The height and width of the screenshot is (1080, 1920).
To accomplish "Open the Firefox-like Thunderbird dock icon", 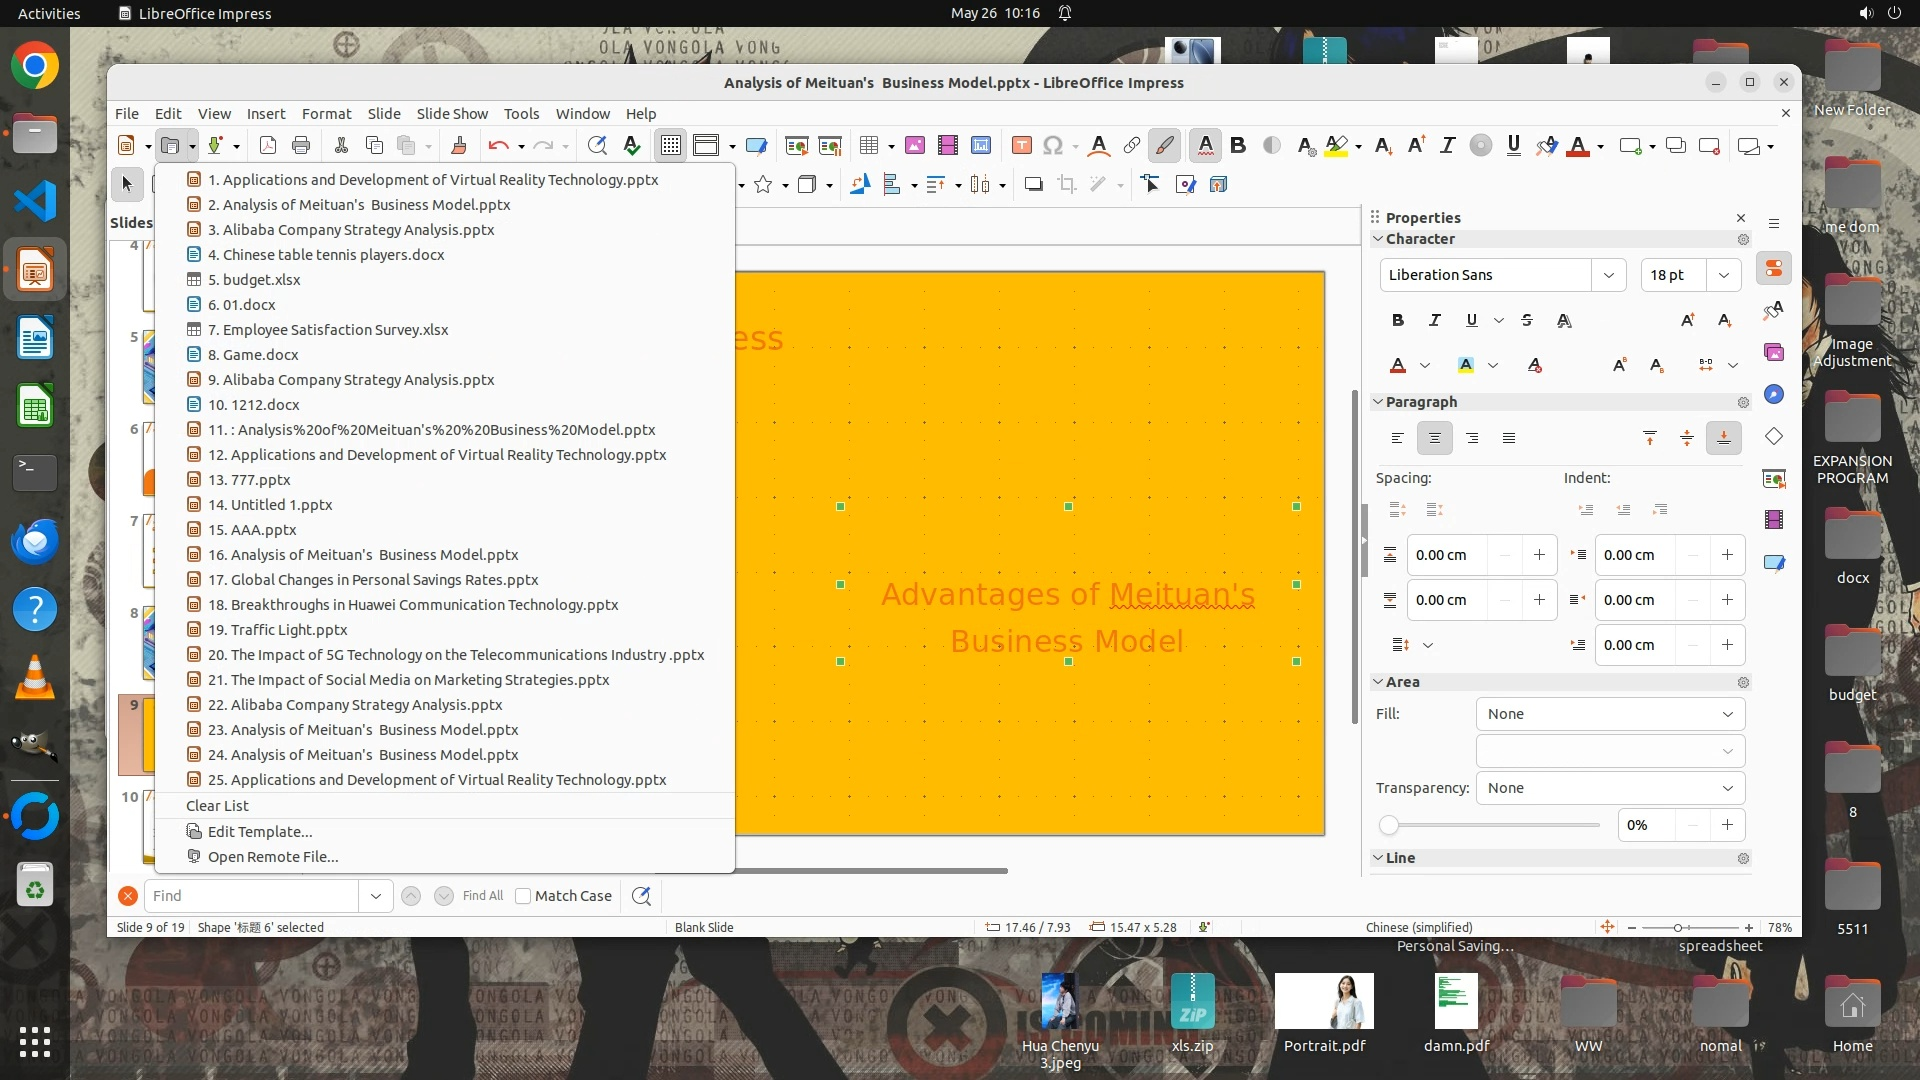I will [35, 541].
